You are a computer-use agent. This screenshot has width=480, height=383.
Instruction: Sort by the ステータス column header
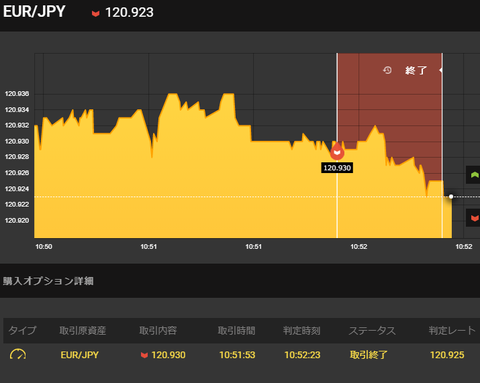point(372,331)
